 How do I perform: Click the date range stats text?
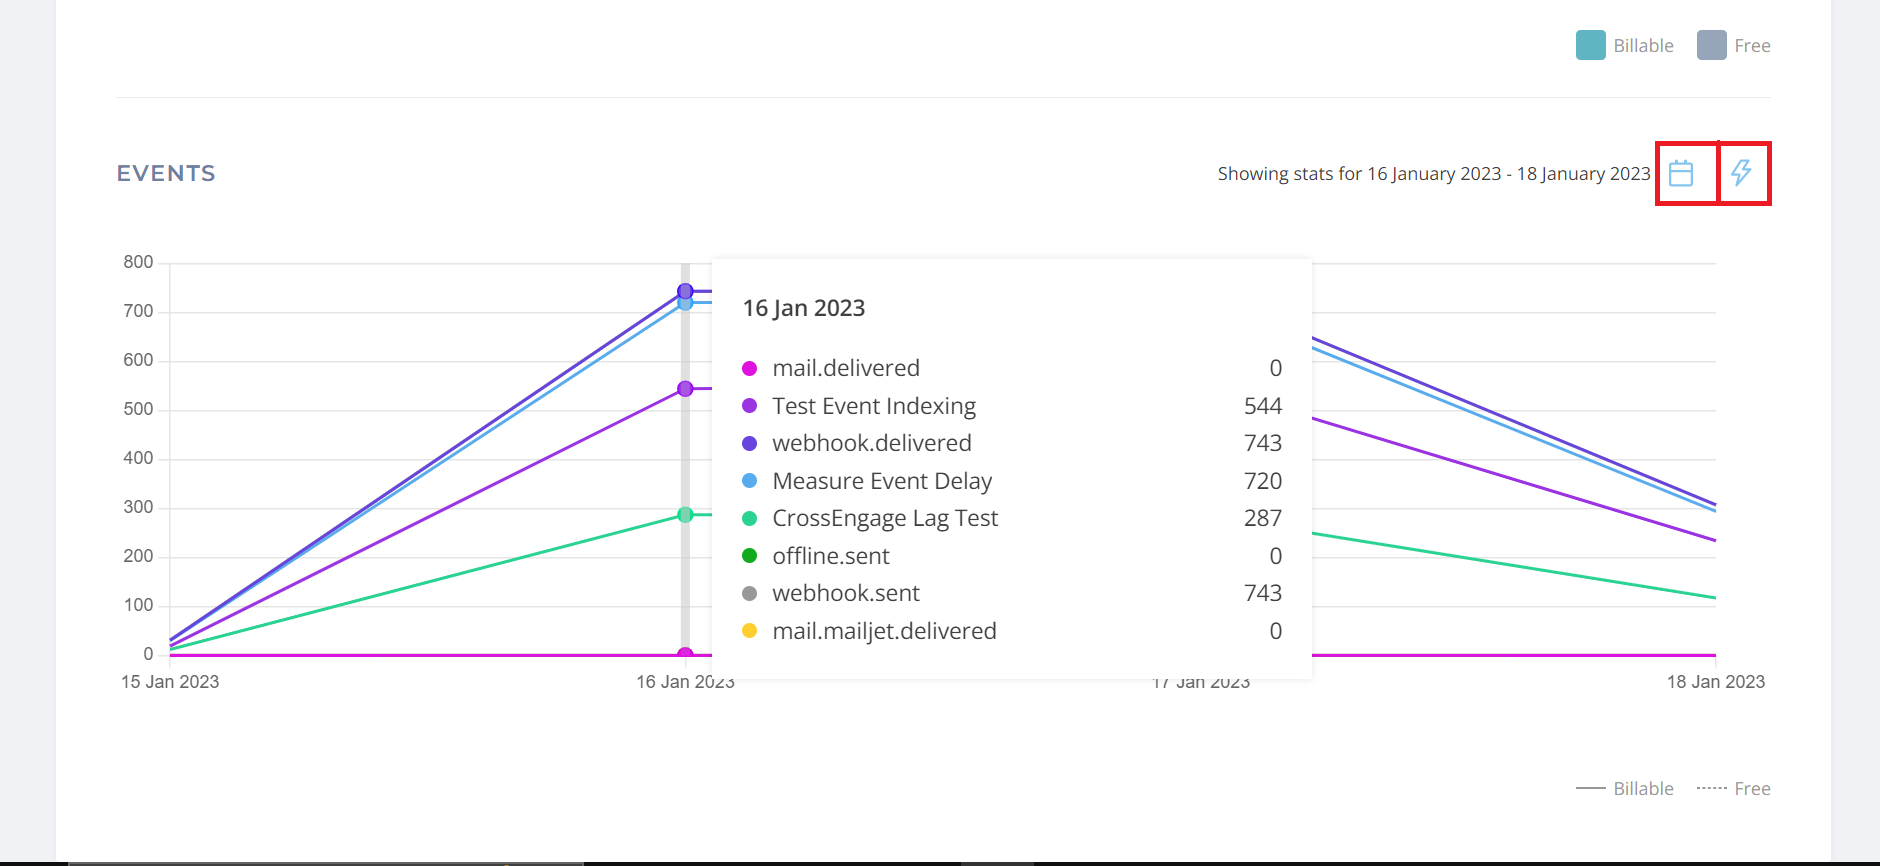1433,174
